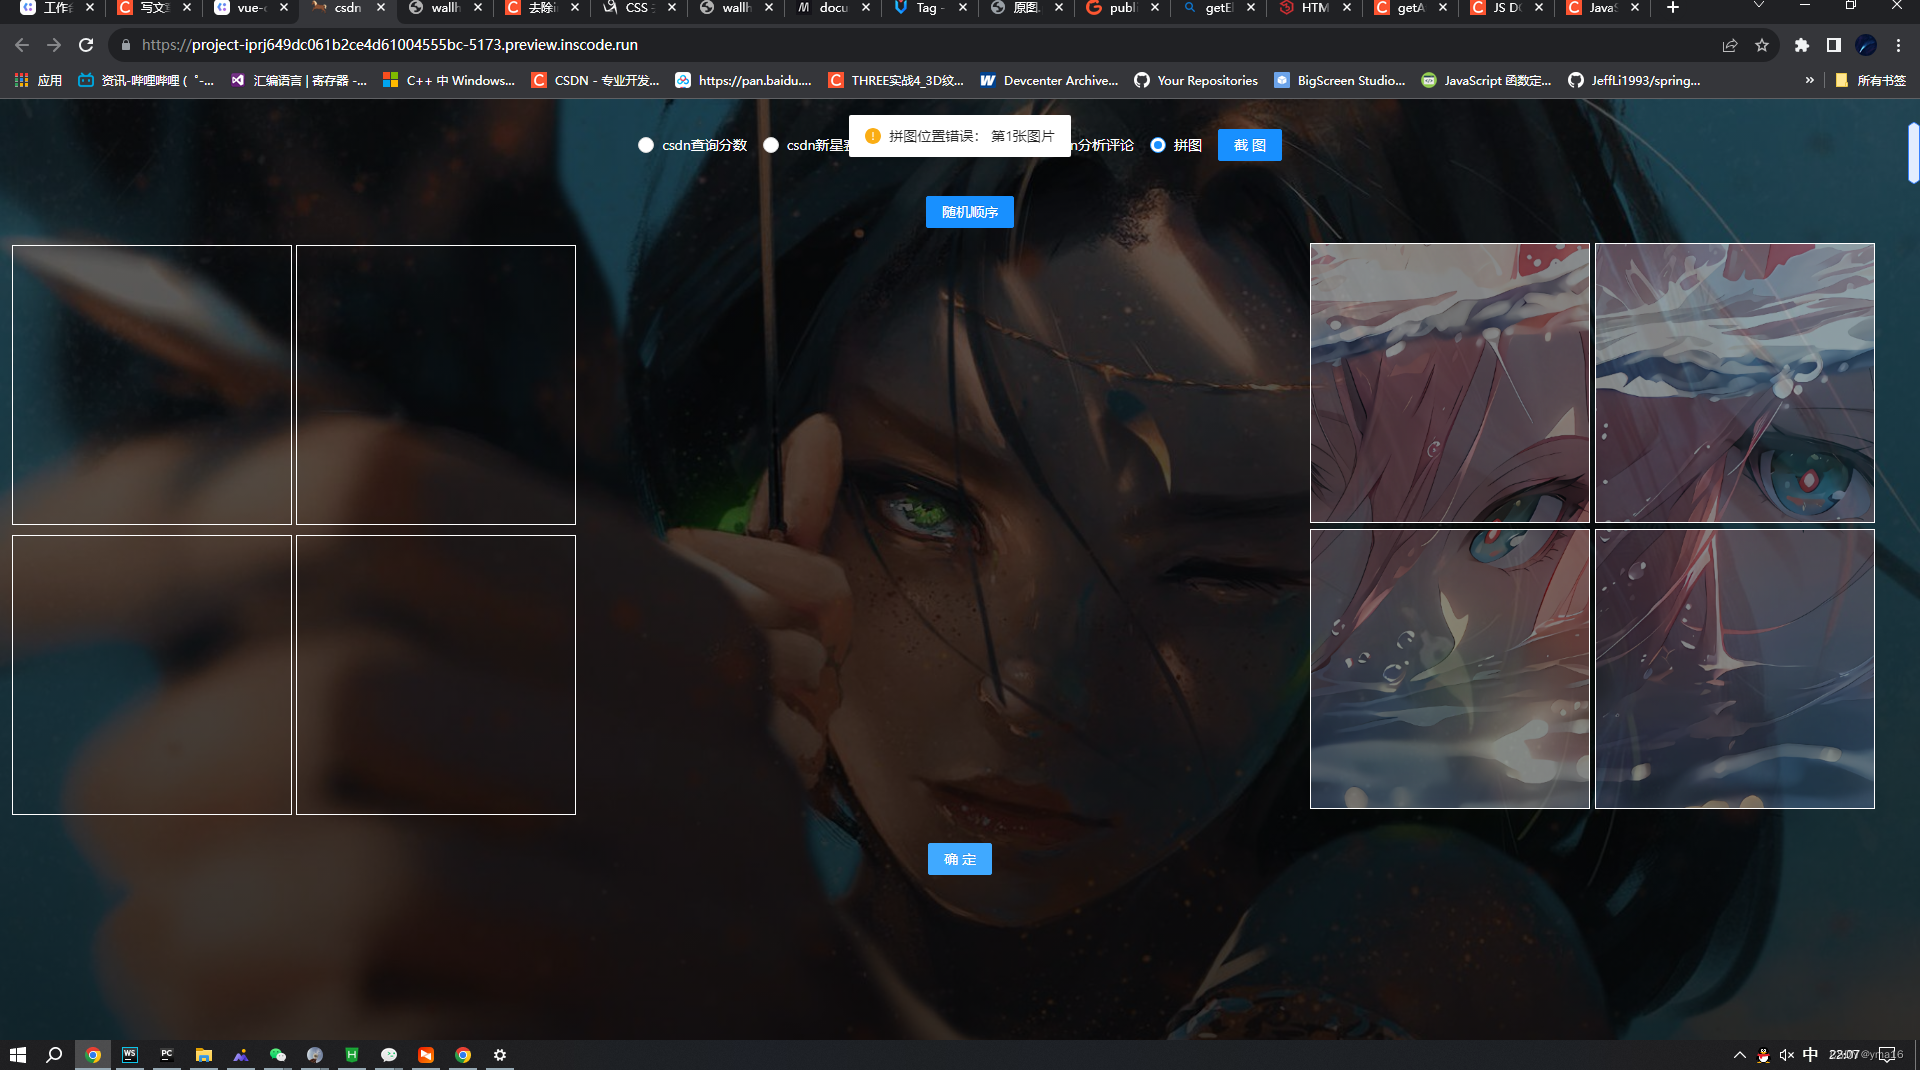Click the page vertical scrollbar thumb
1920x1070 pixels.
(1913, 152)
